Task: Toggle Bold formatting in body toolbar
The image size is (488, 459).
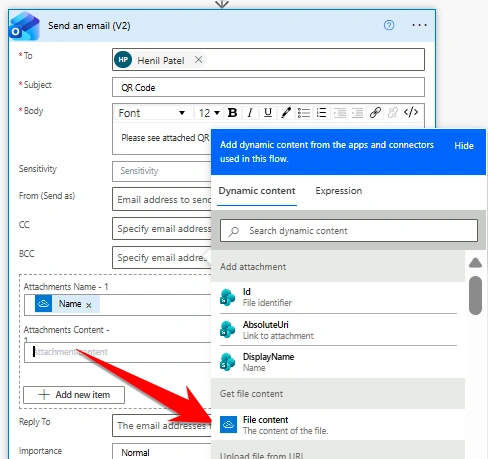Action: coord(232,113)
